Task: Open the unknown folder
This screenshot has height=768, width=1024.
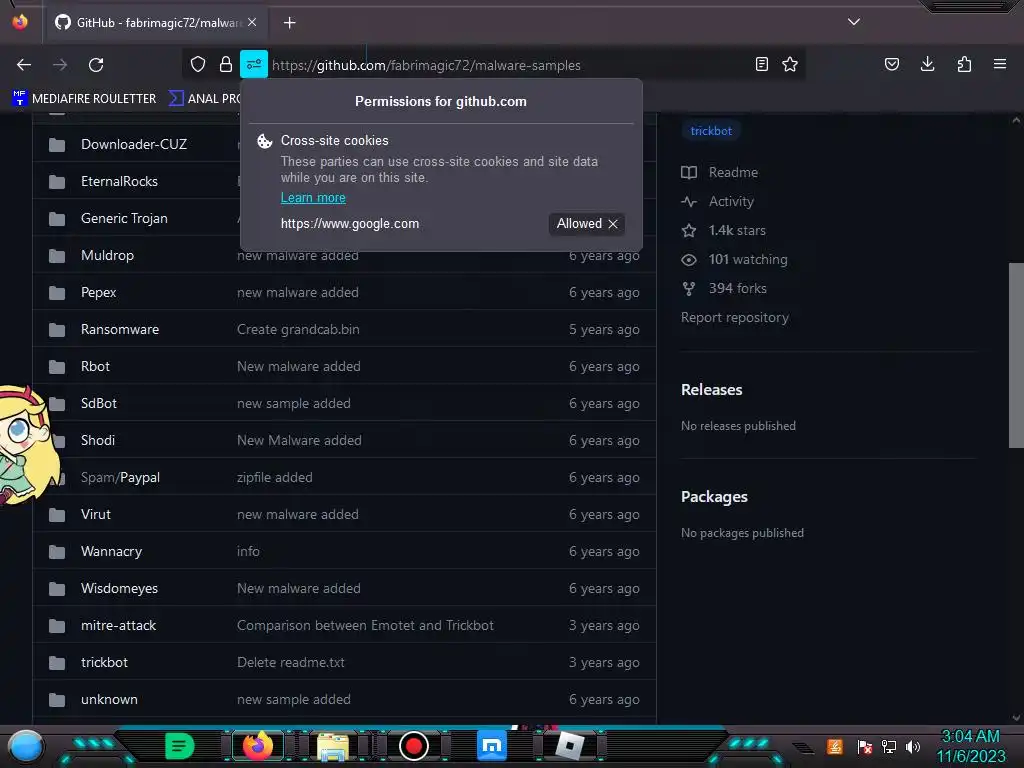Action: 109,699
